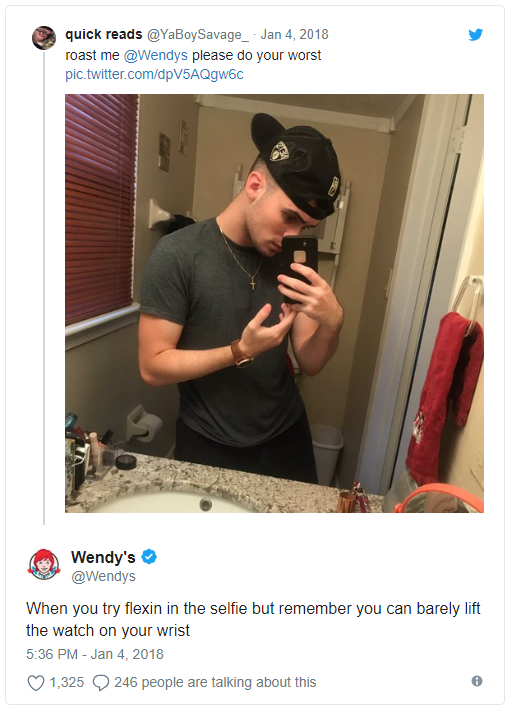This screenshot has height=712, width=517.
Task: Click the Wendy's reply tweet text
Action: click(x=253, y=619)
